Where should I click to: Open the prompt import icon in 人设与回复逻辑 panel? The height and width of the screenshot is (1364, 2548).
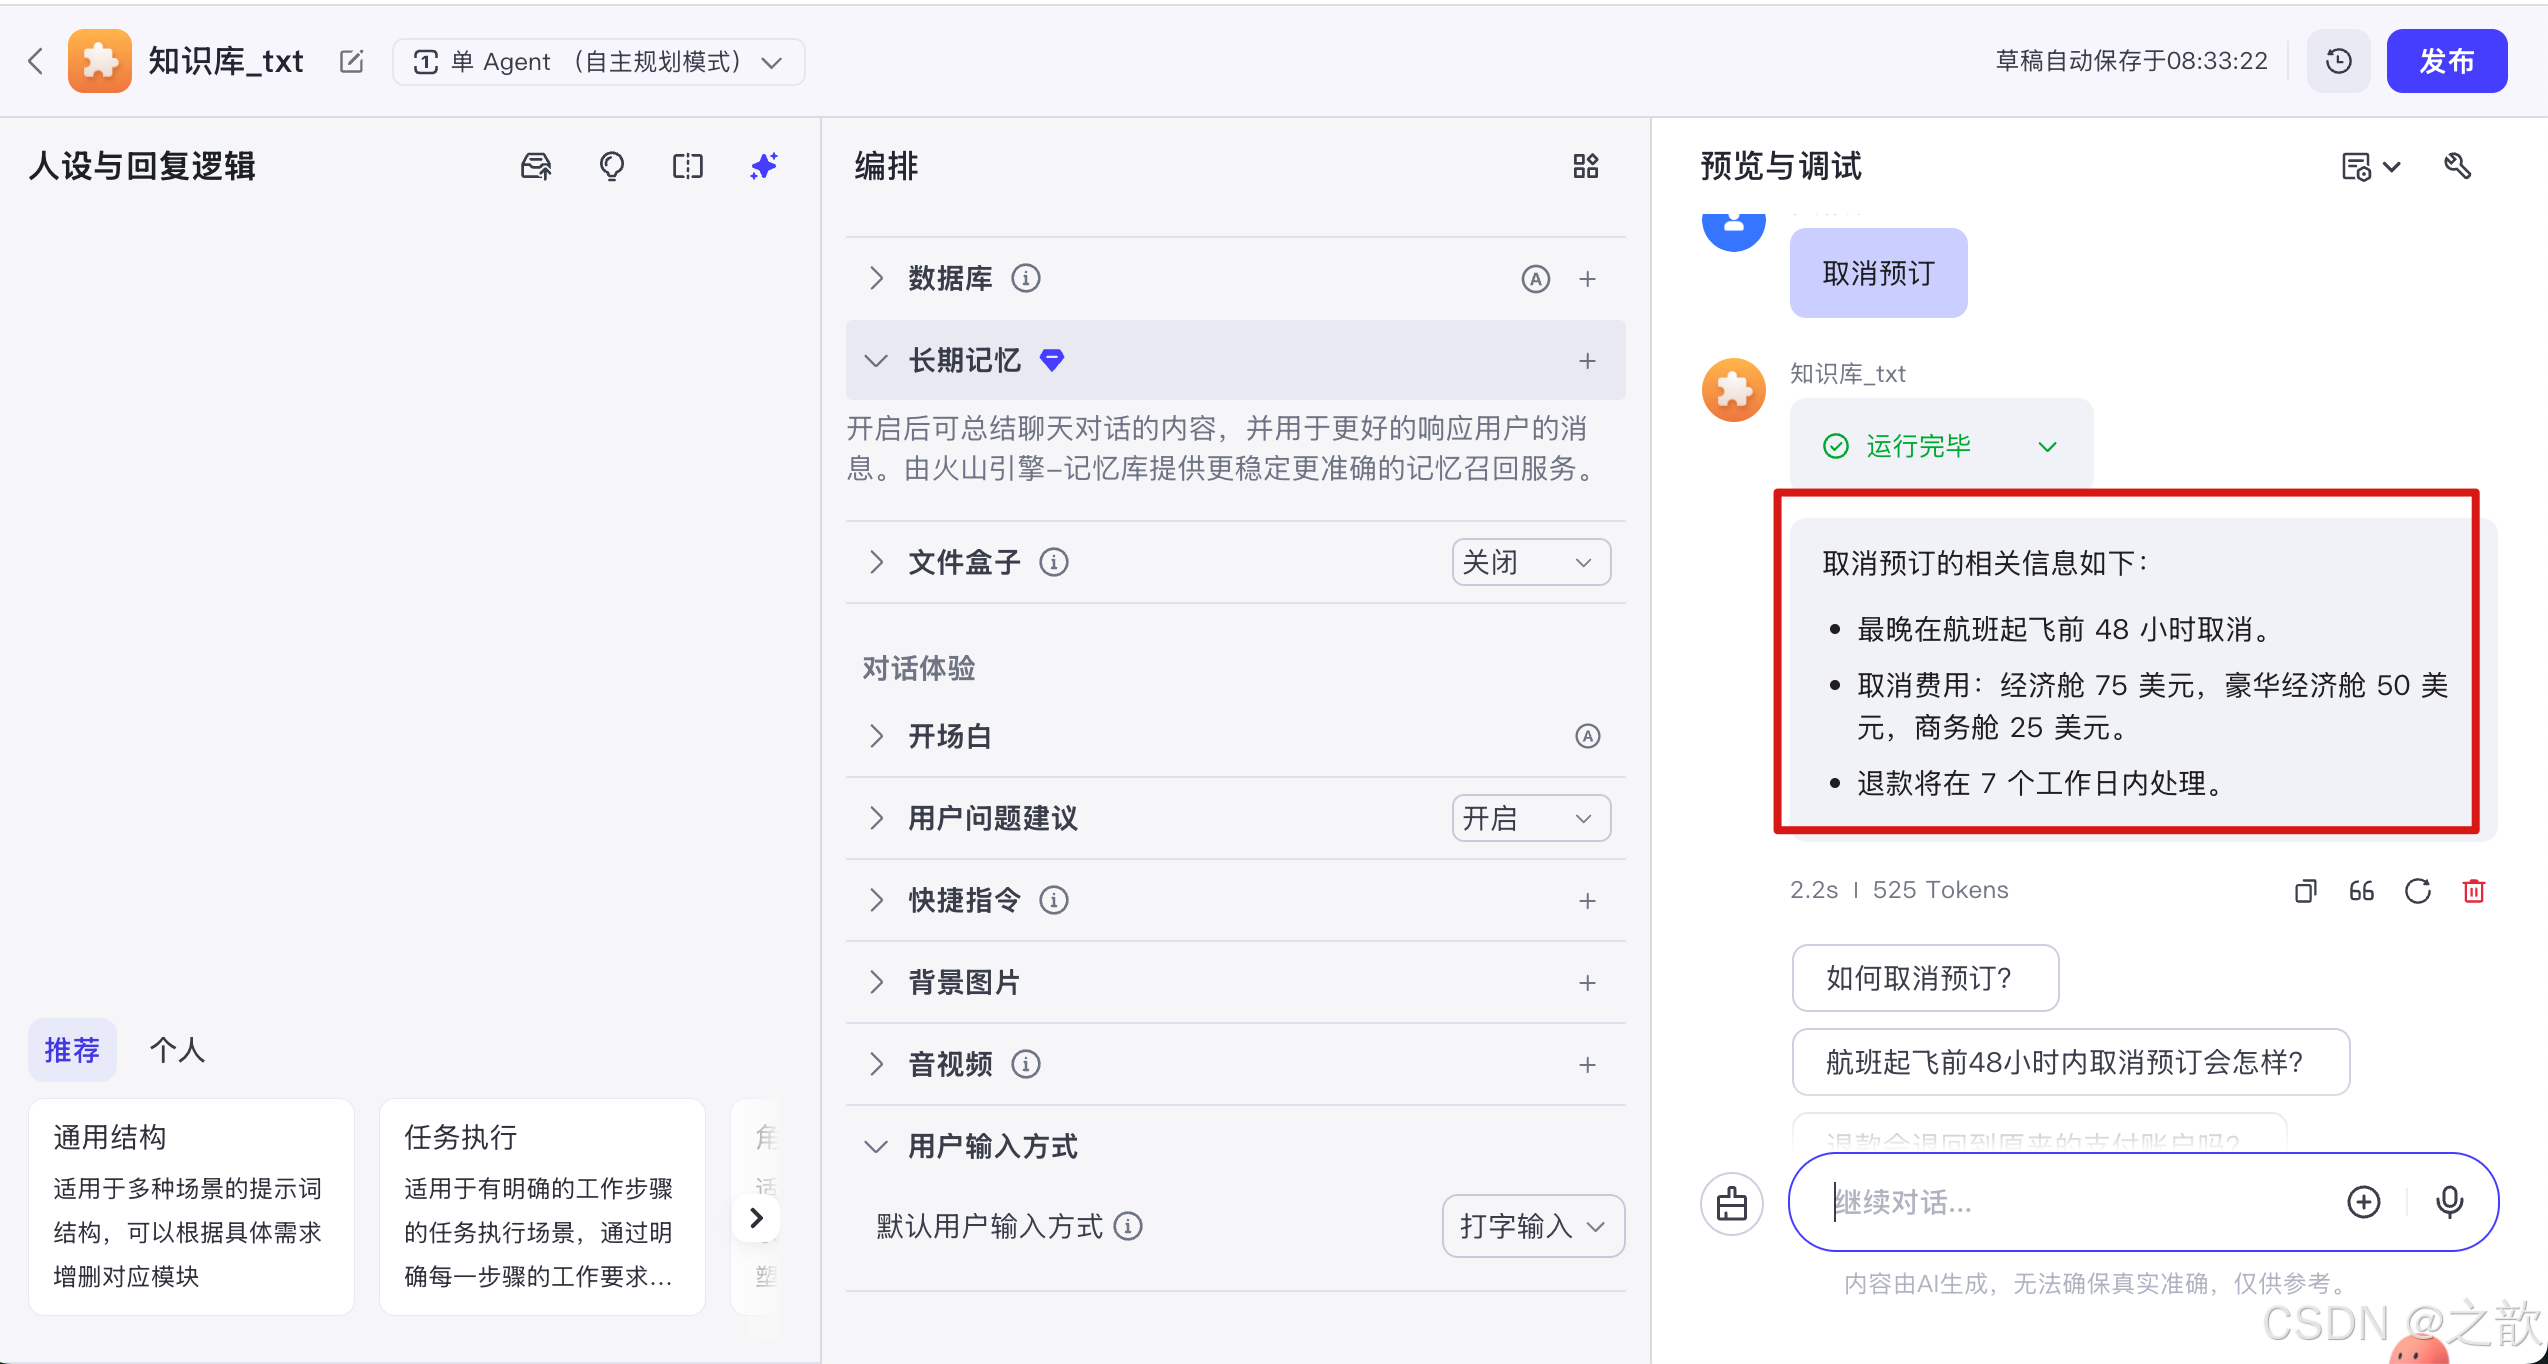[x=535, y=166]
